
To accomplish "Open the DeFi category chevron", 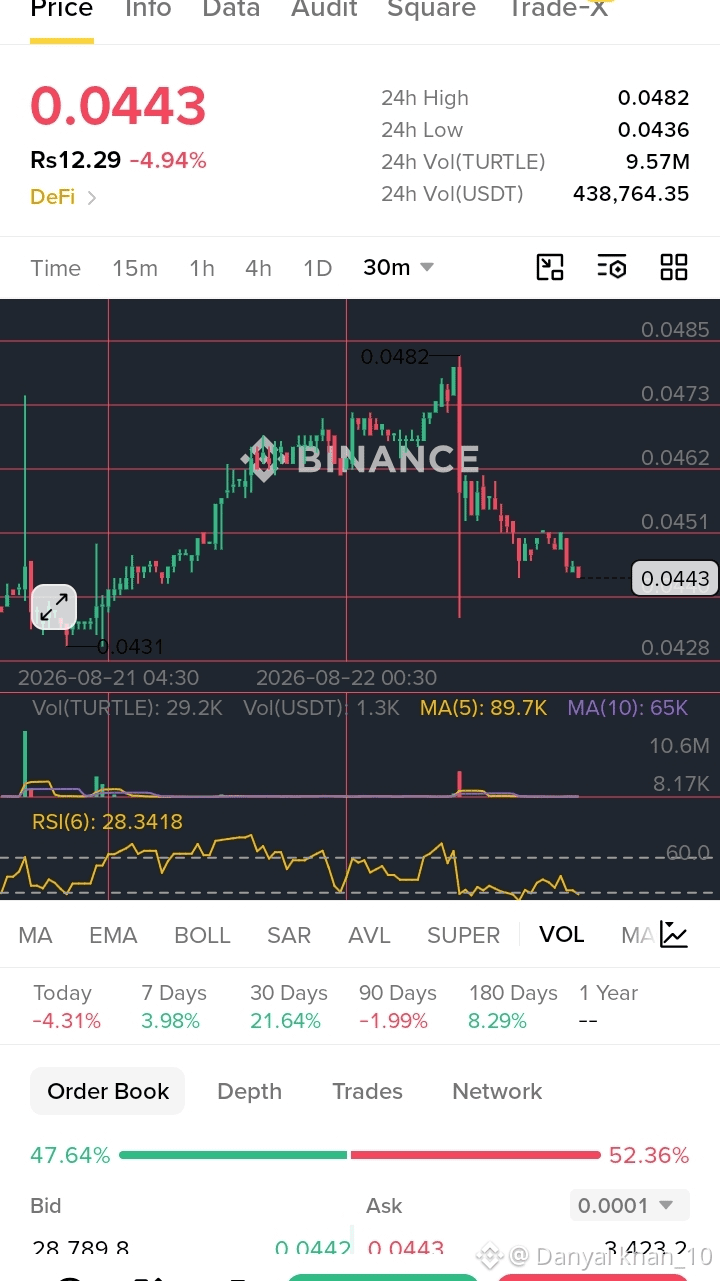I will coord(92,198).
